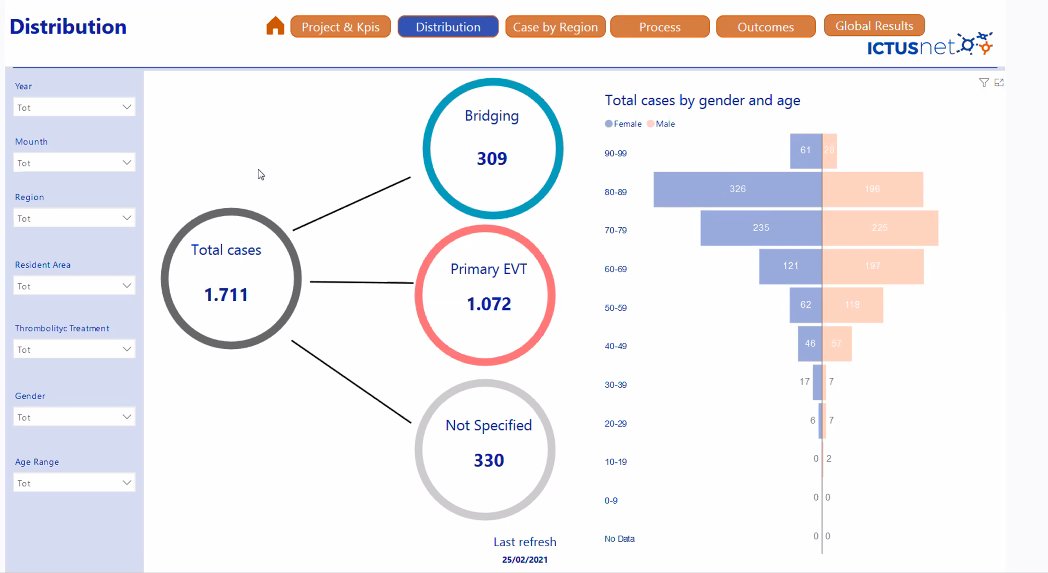Image resolution: width=1048 pixels, height=573 pixels.
Task: Click the No Data axis label
Action: pos(620,539)
